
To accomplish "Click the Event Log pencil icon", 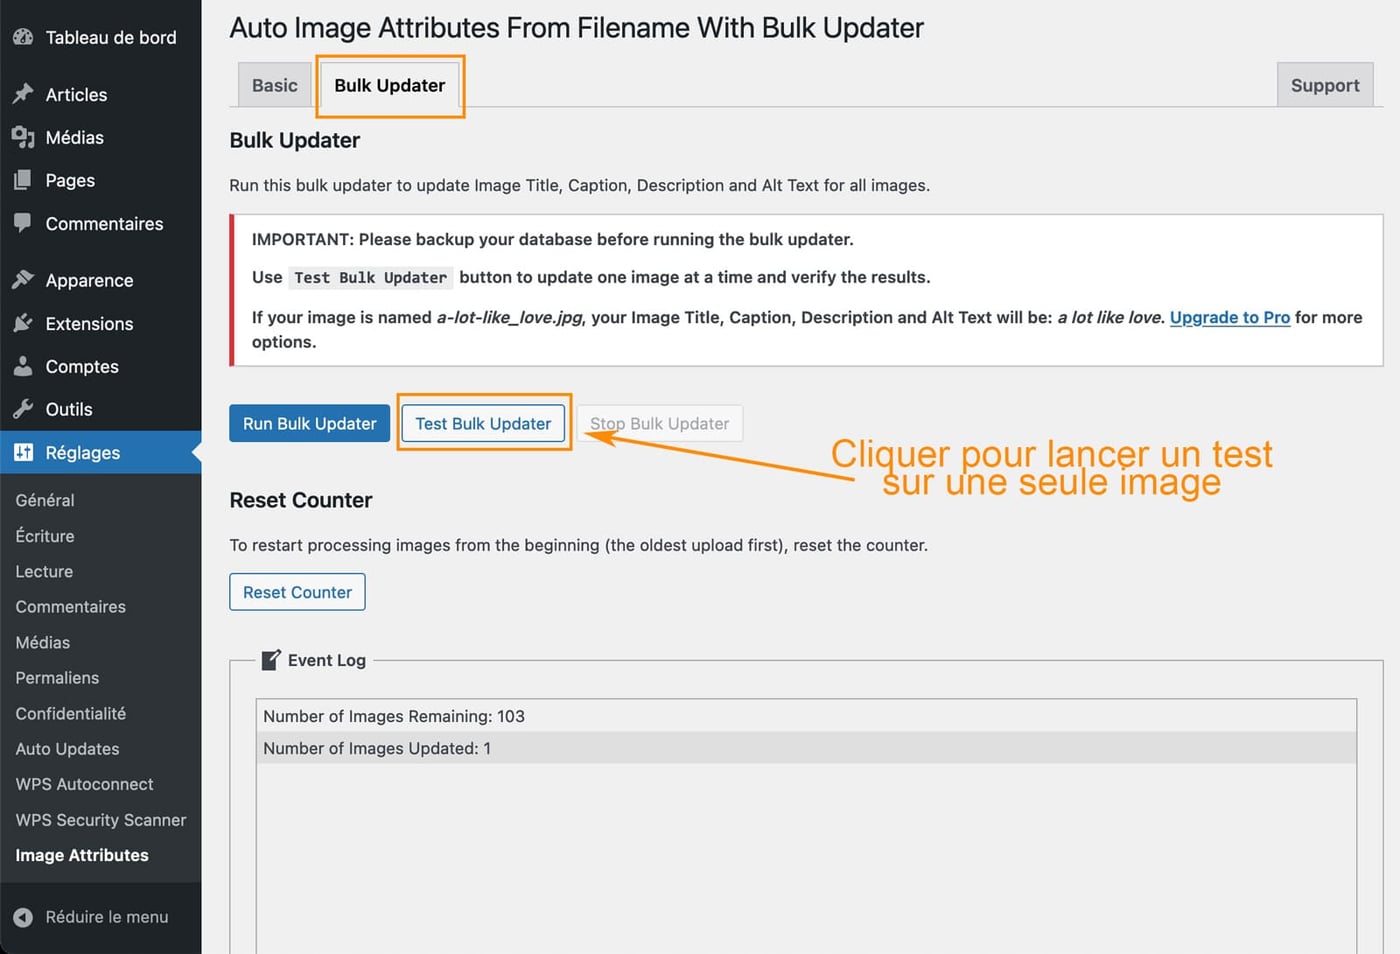I will click(x=270, y=659).
